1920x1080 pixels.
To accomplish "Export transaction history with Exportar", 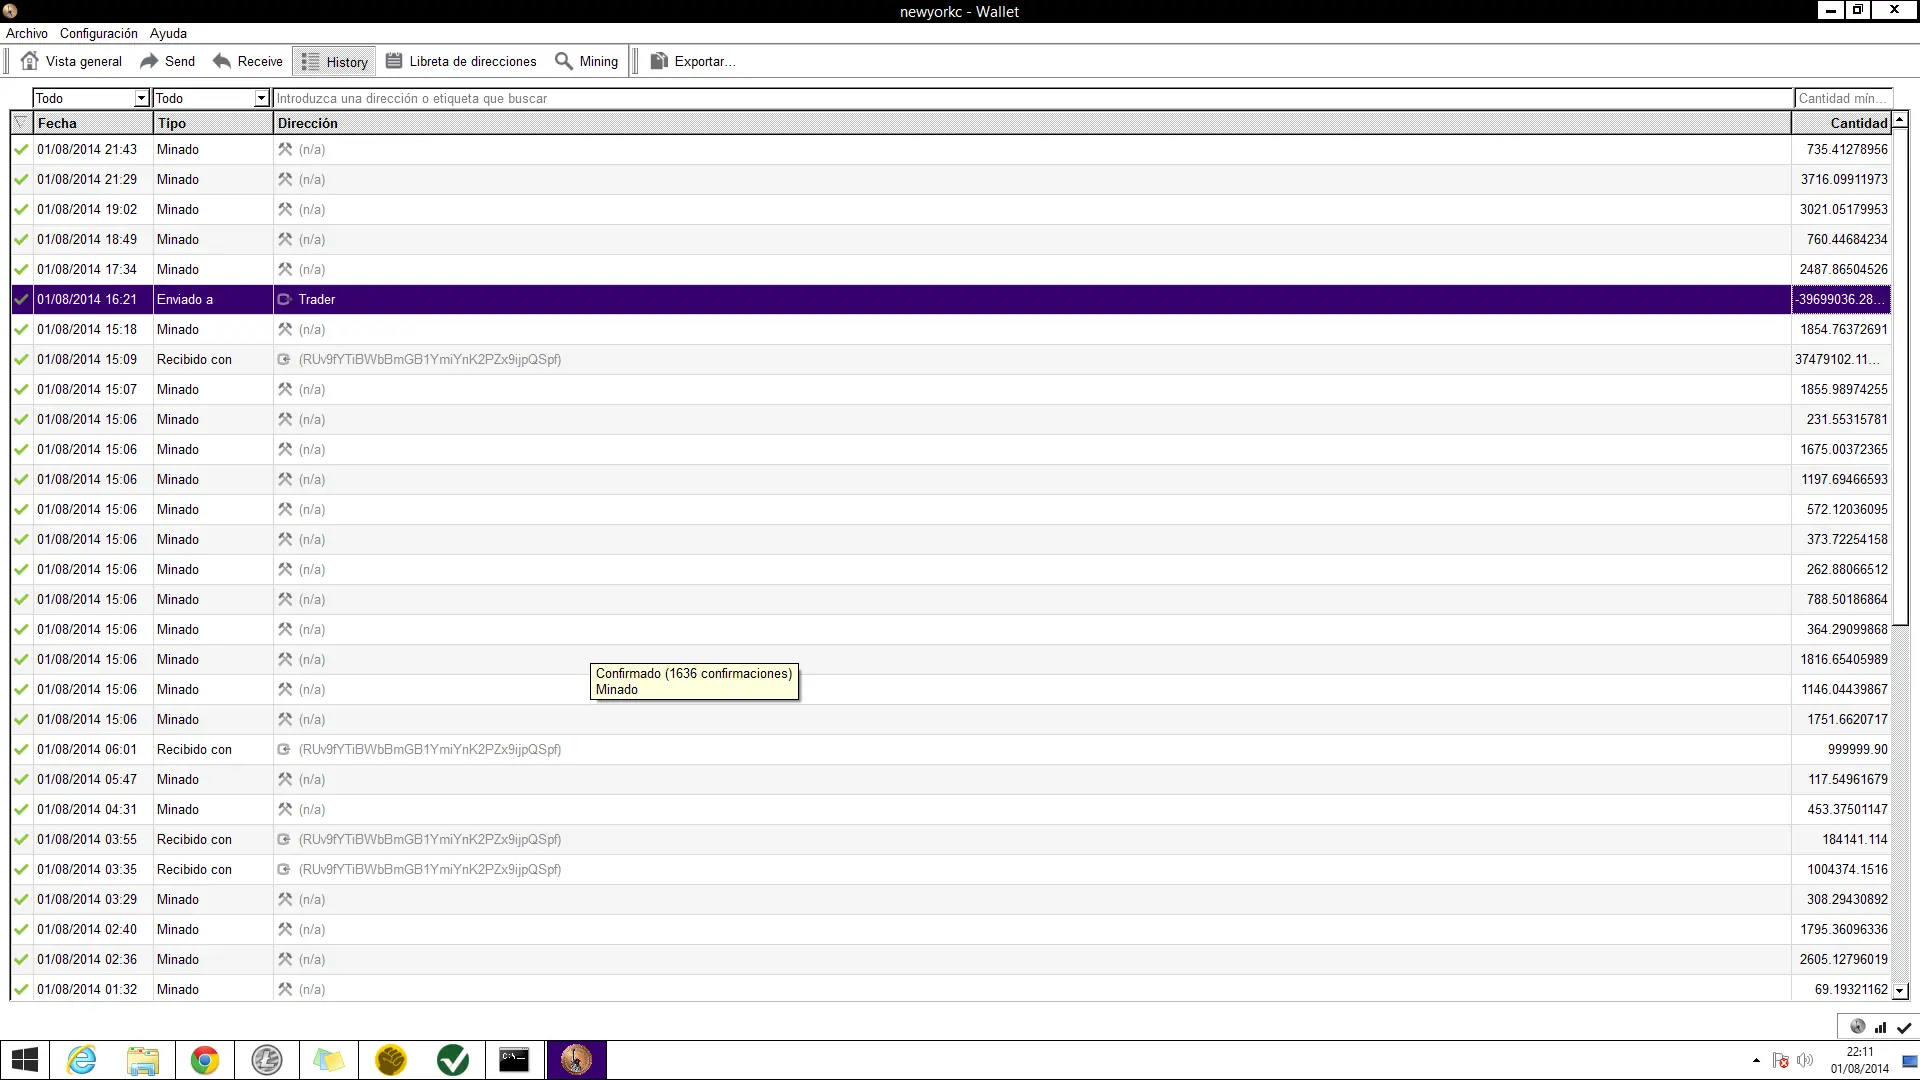I will (692, 61).
